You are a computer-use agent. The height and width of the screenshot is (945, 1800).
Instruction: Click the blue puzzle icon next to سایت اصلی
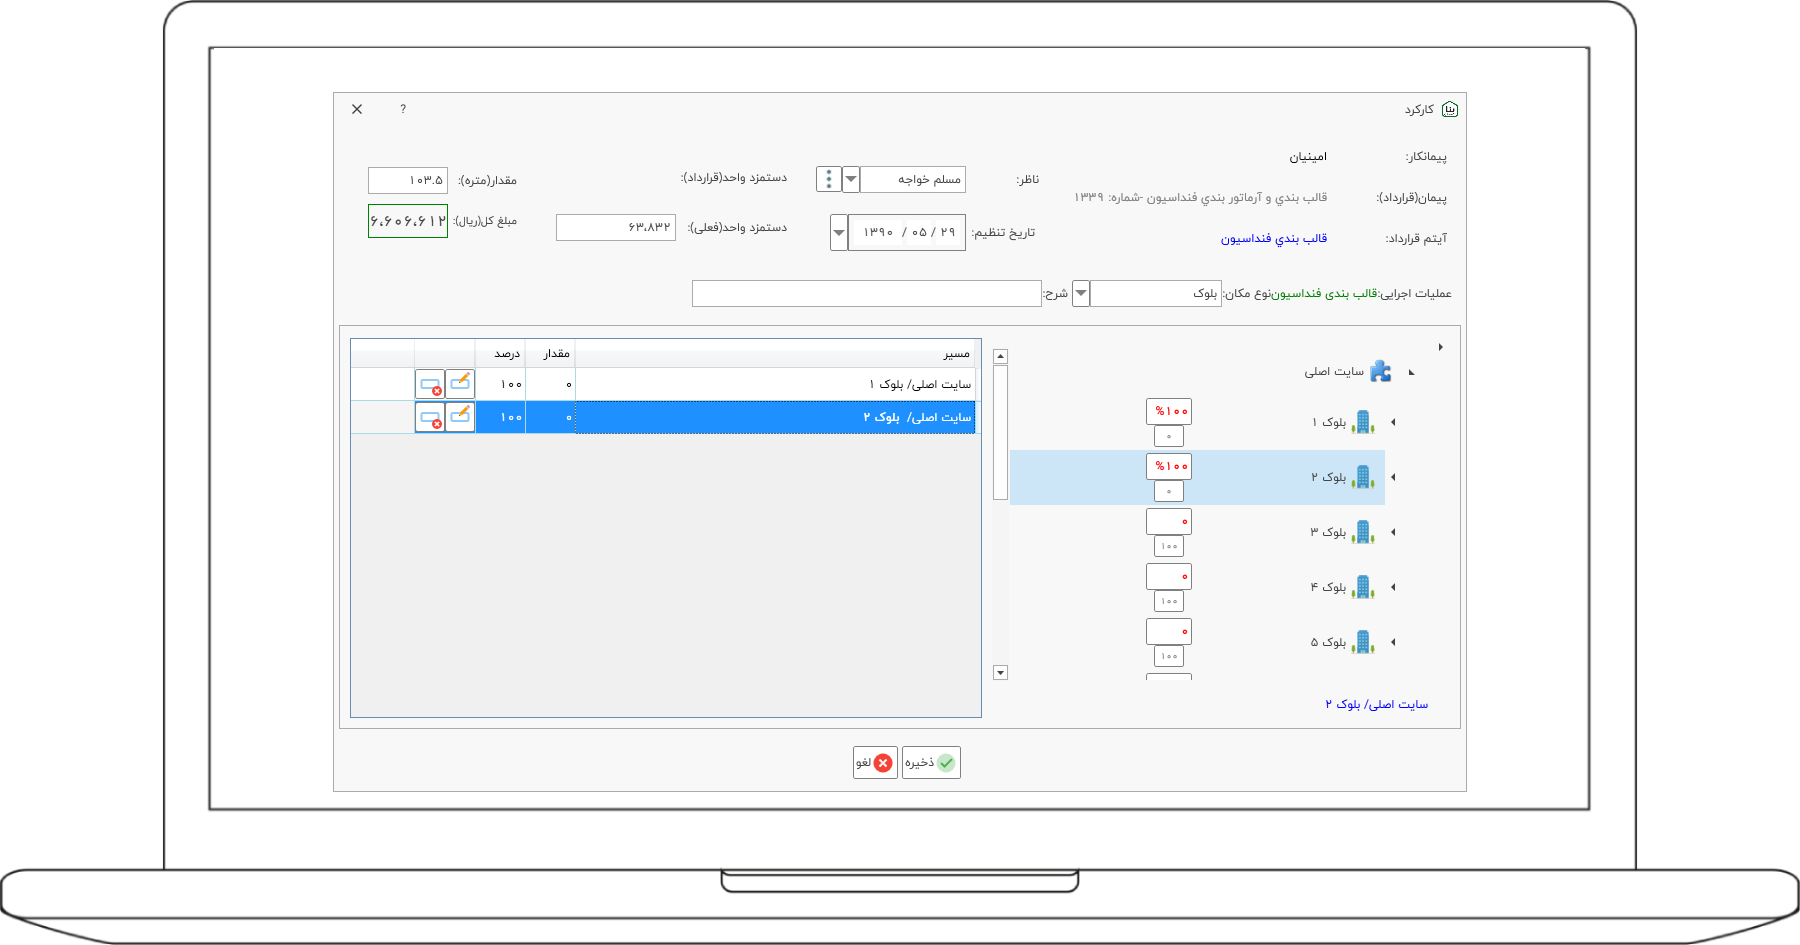pyautogui.click(x=1381, y=371)
